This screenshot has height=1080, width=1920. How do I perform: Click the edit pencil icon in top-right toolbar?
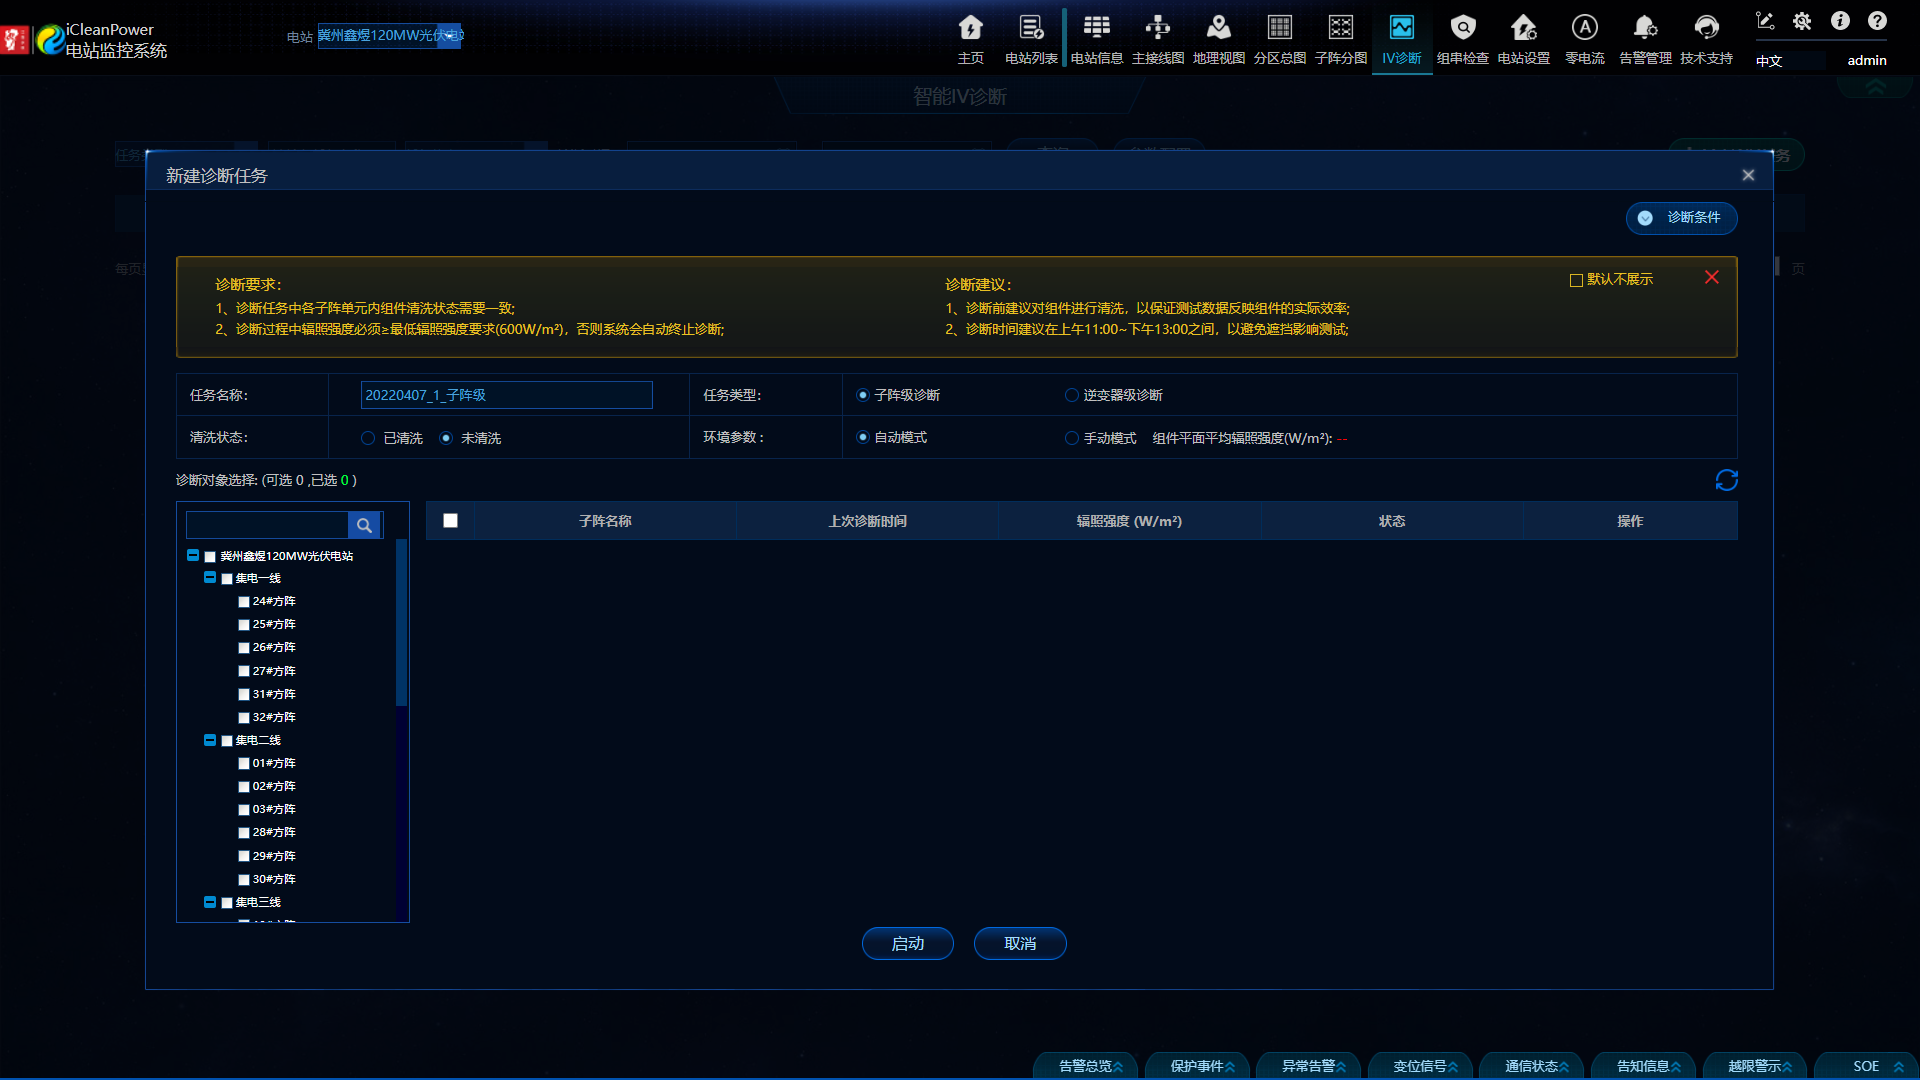click(x=1765, y=21)
